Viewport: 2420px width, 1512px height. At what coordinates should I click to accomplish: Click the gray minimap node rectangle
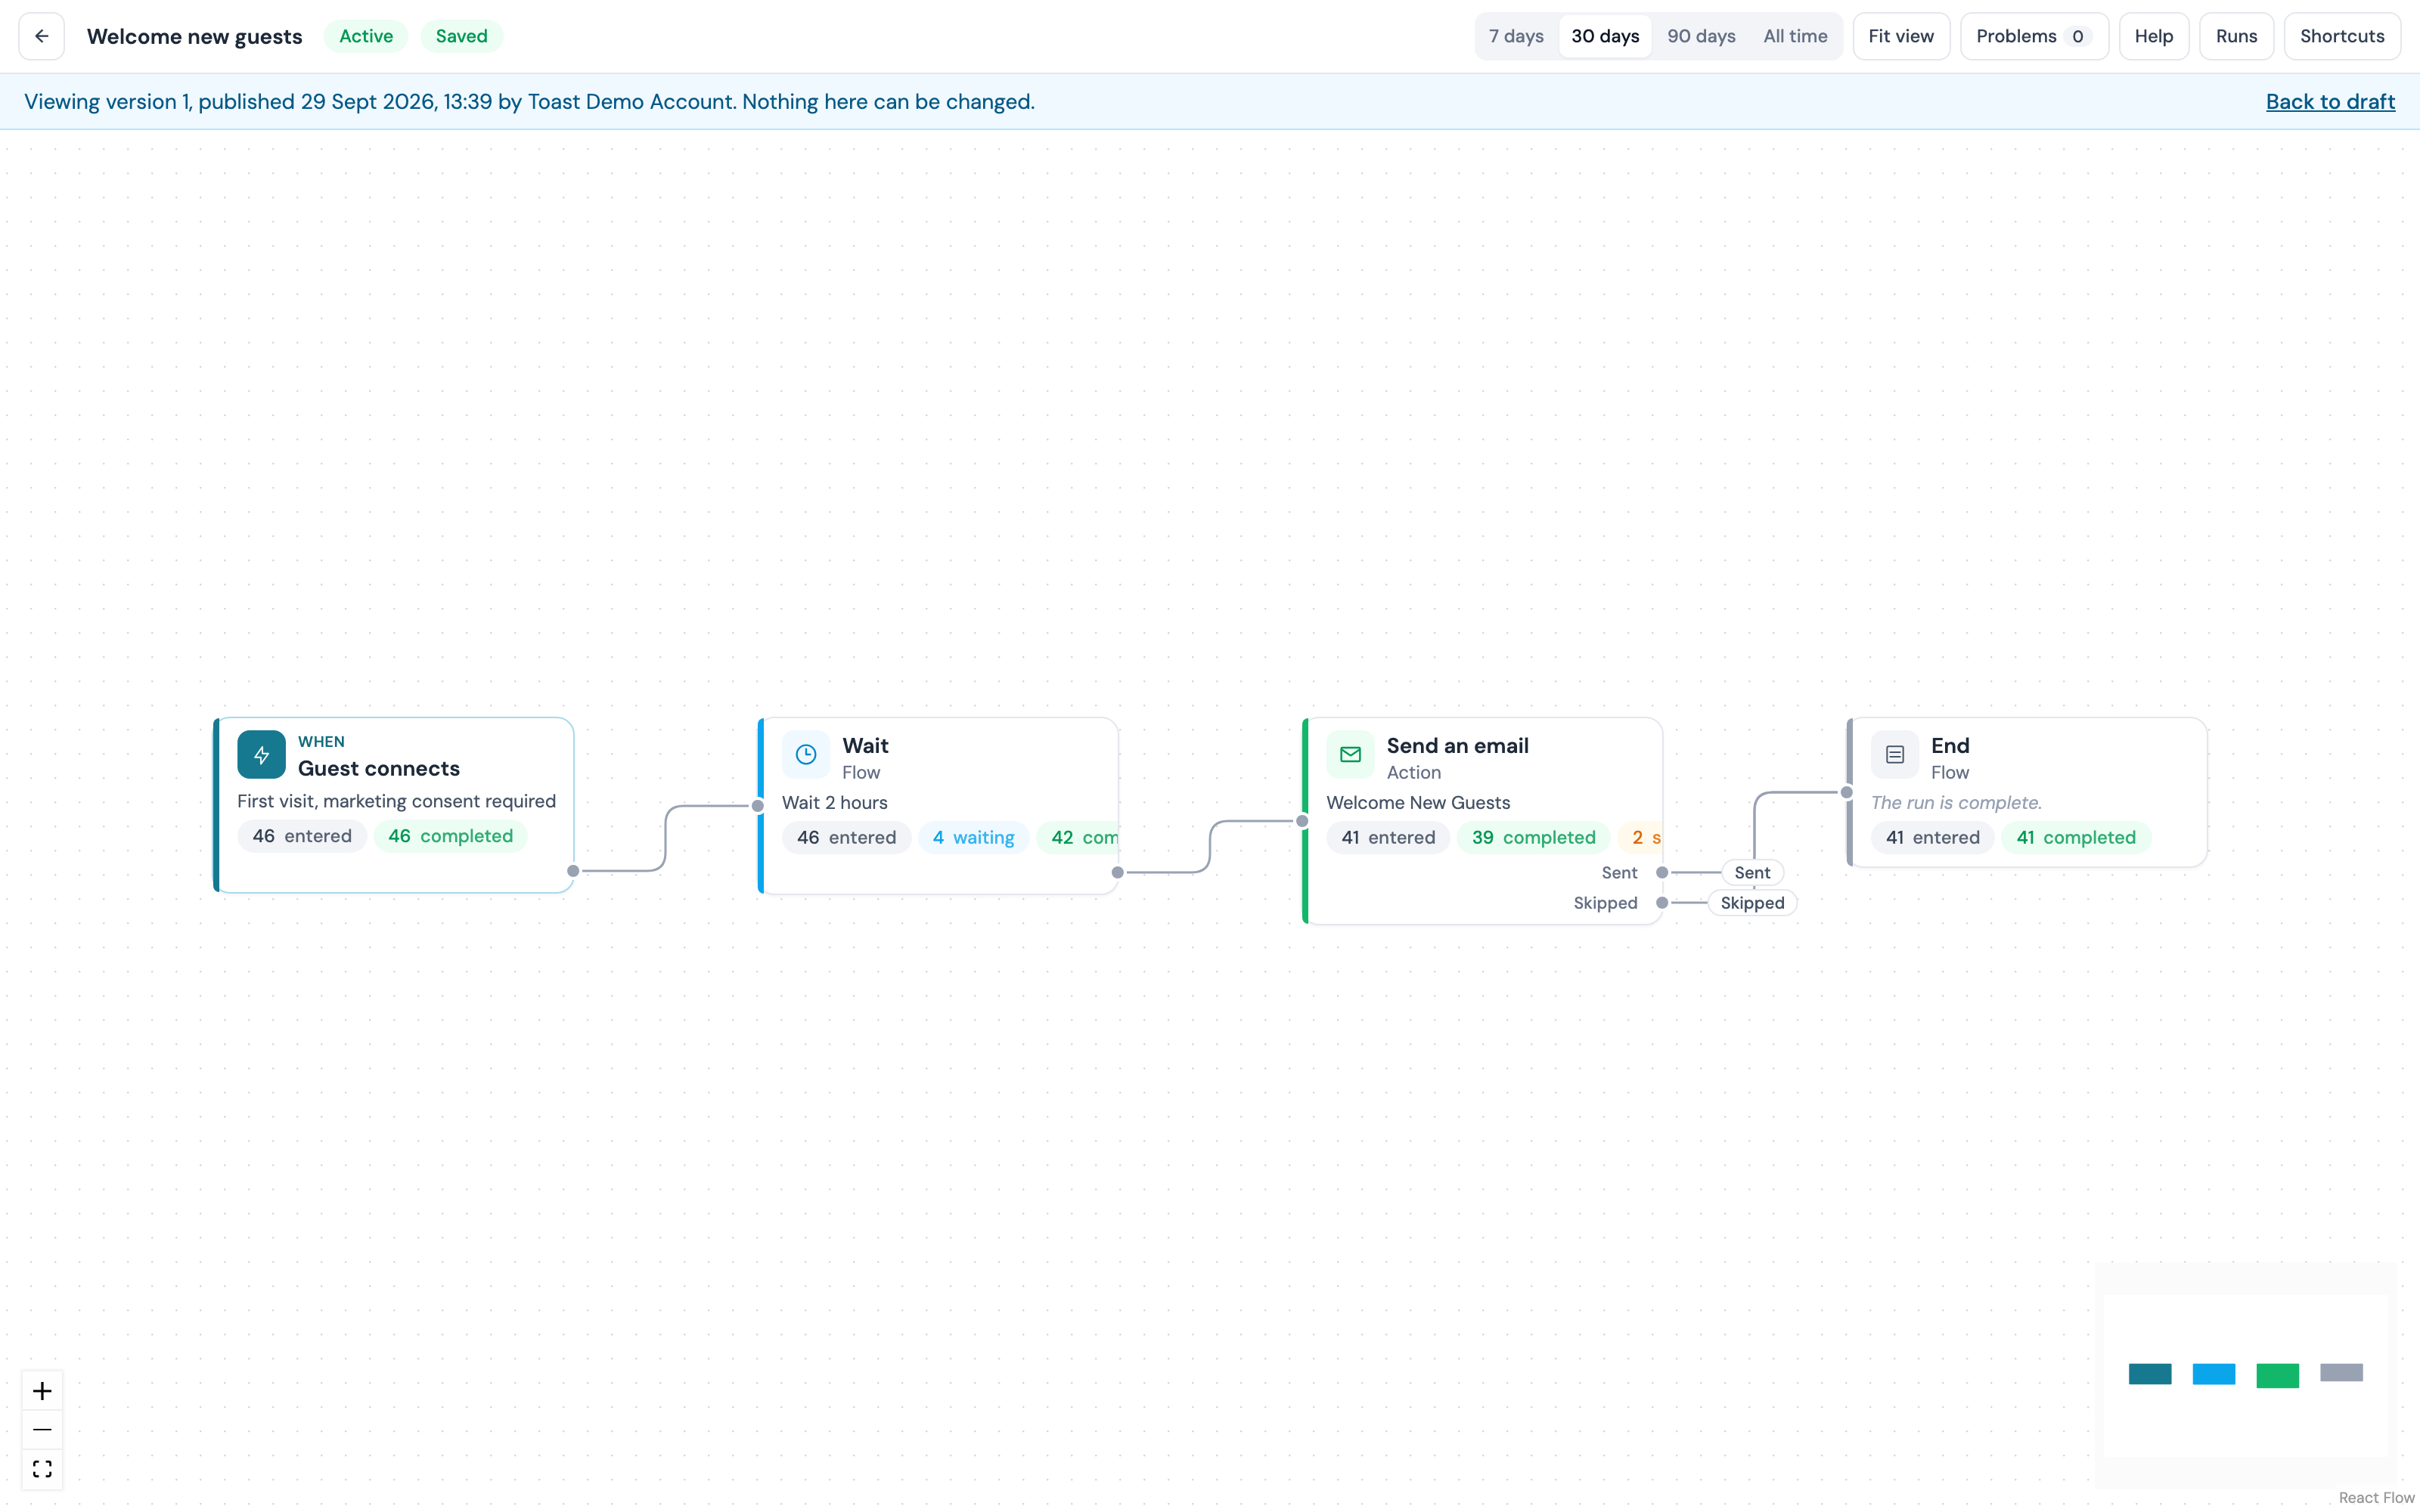pyautogui.click(x=2341, y=1372)
